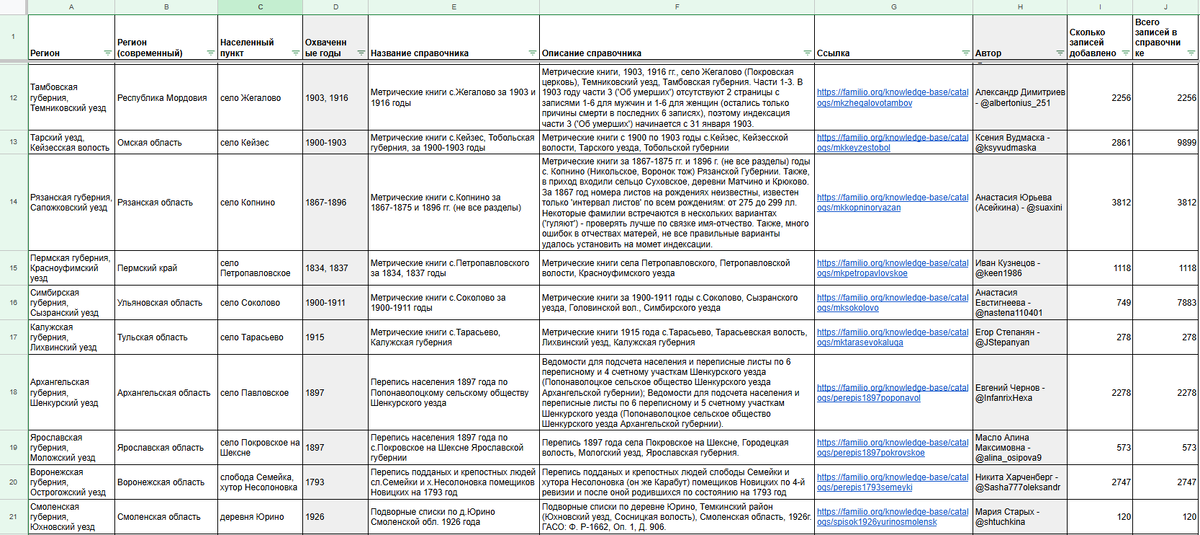Image resolution: width=1200 pixels, height=535 pixels.
Task: Click cell 'Смоленская губерния, Юхновский уезд'
Action: coord(70,517)
